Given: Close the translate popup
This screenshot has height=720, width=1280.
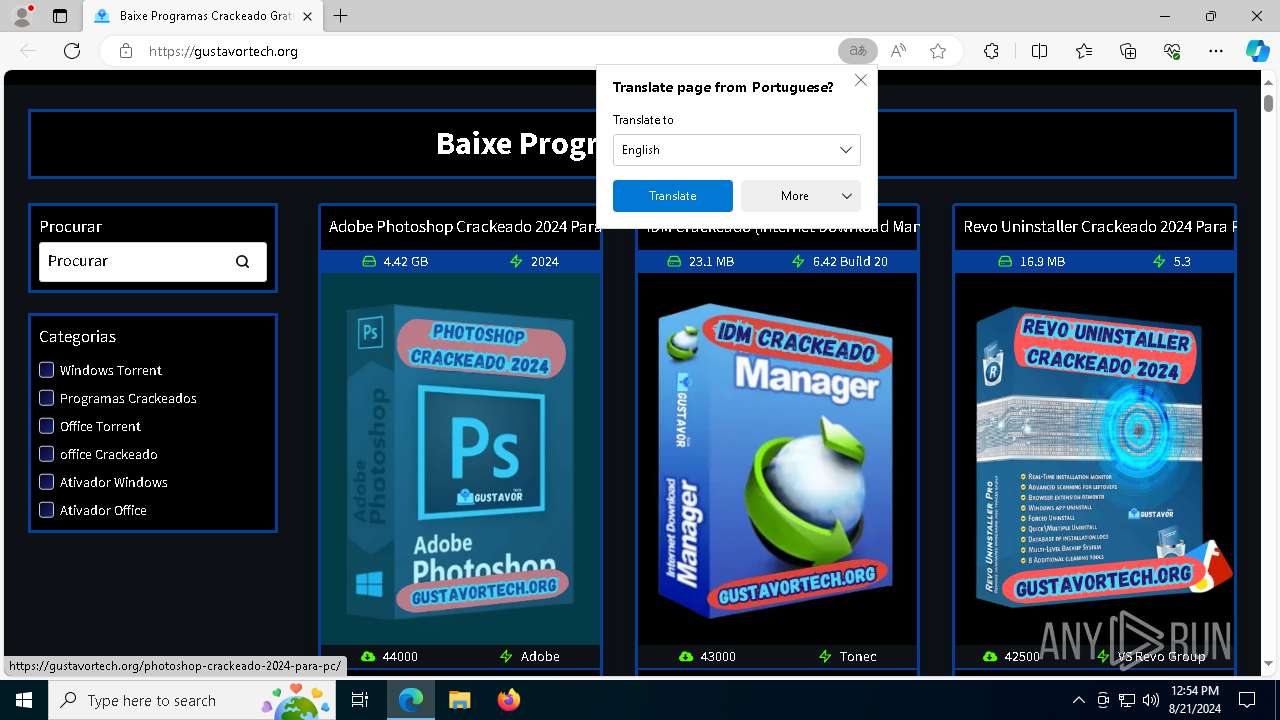Looking at the screenshot, I should (861, 80).
